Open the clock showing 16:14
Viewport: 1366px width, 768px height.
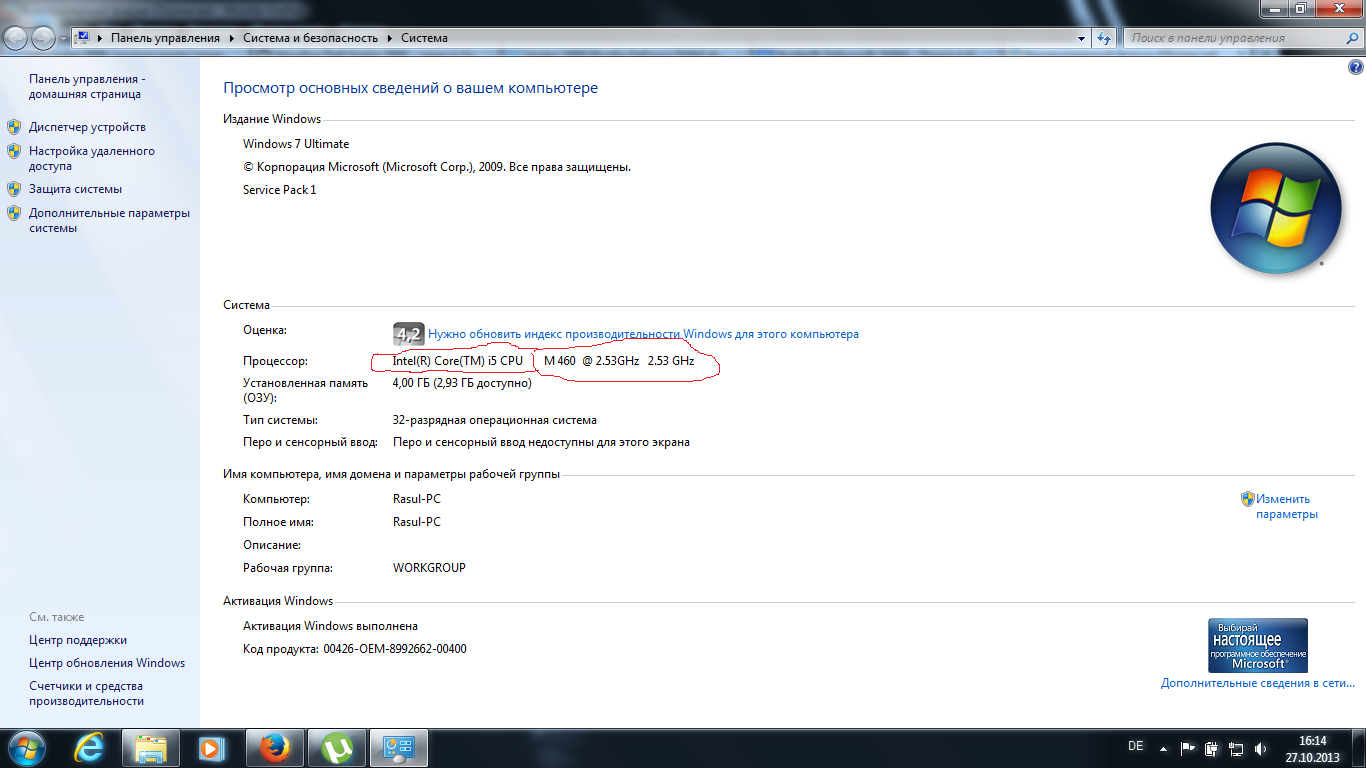coord(1312,748)
